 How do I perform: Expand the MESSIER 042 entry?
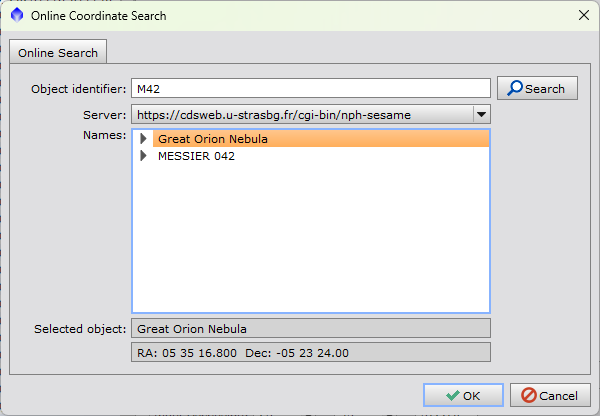pyautogui.click(x=143, y=156)
